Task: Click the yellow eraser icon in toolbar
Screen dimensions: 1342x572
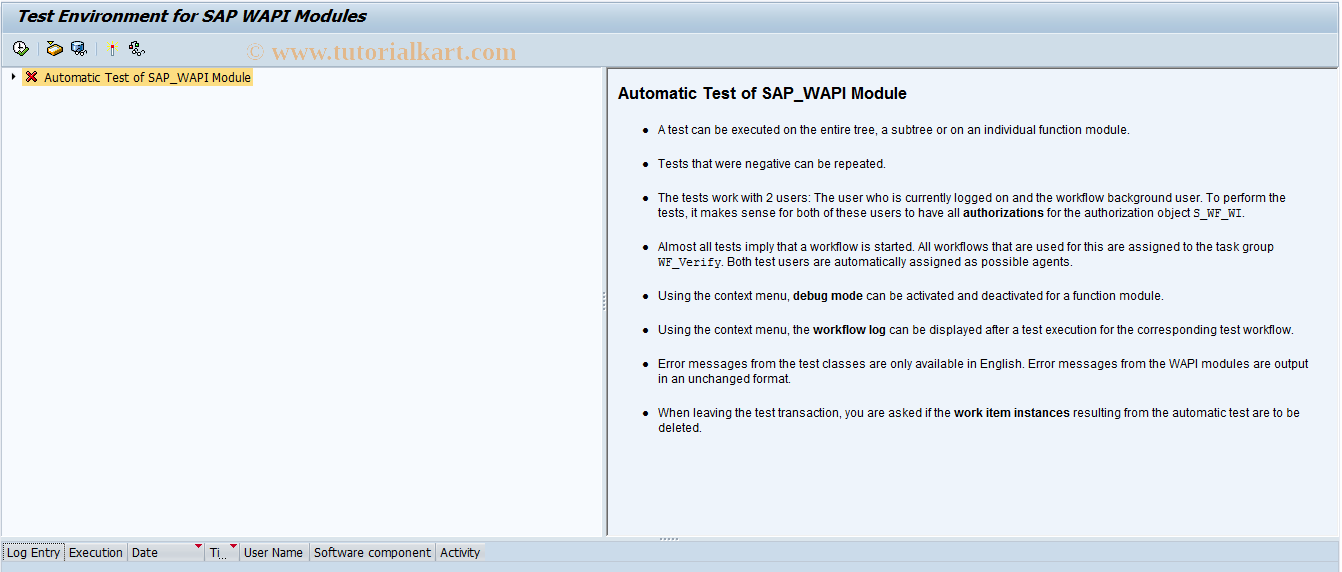Action: point(55,48)
